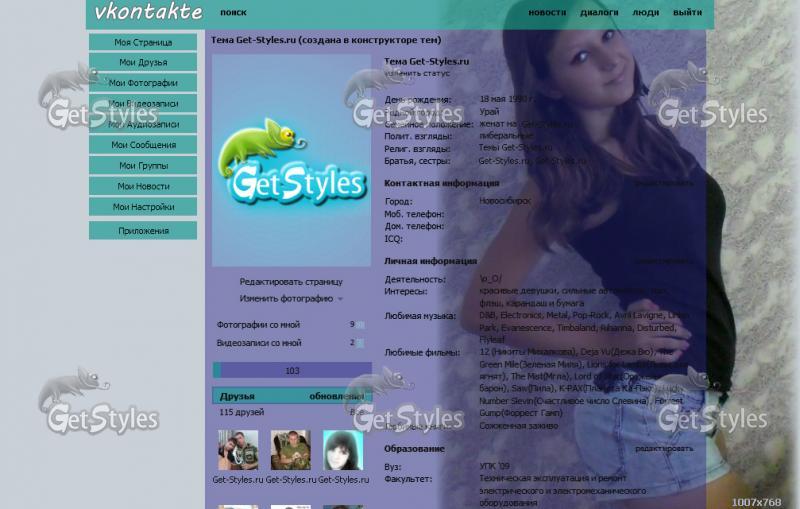Expand the arrow beside Изменить фотографию
This screenshot has height=509, width=800.
(340, 299)
